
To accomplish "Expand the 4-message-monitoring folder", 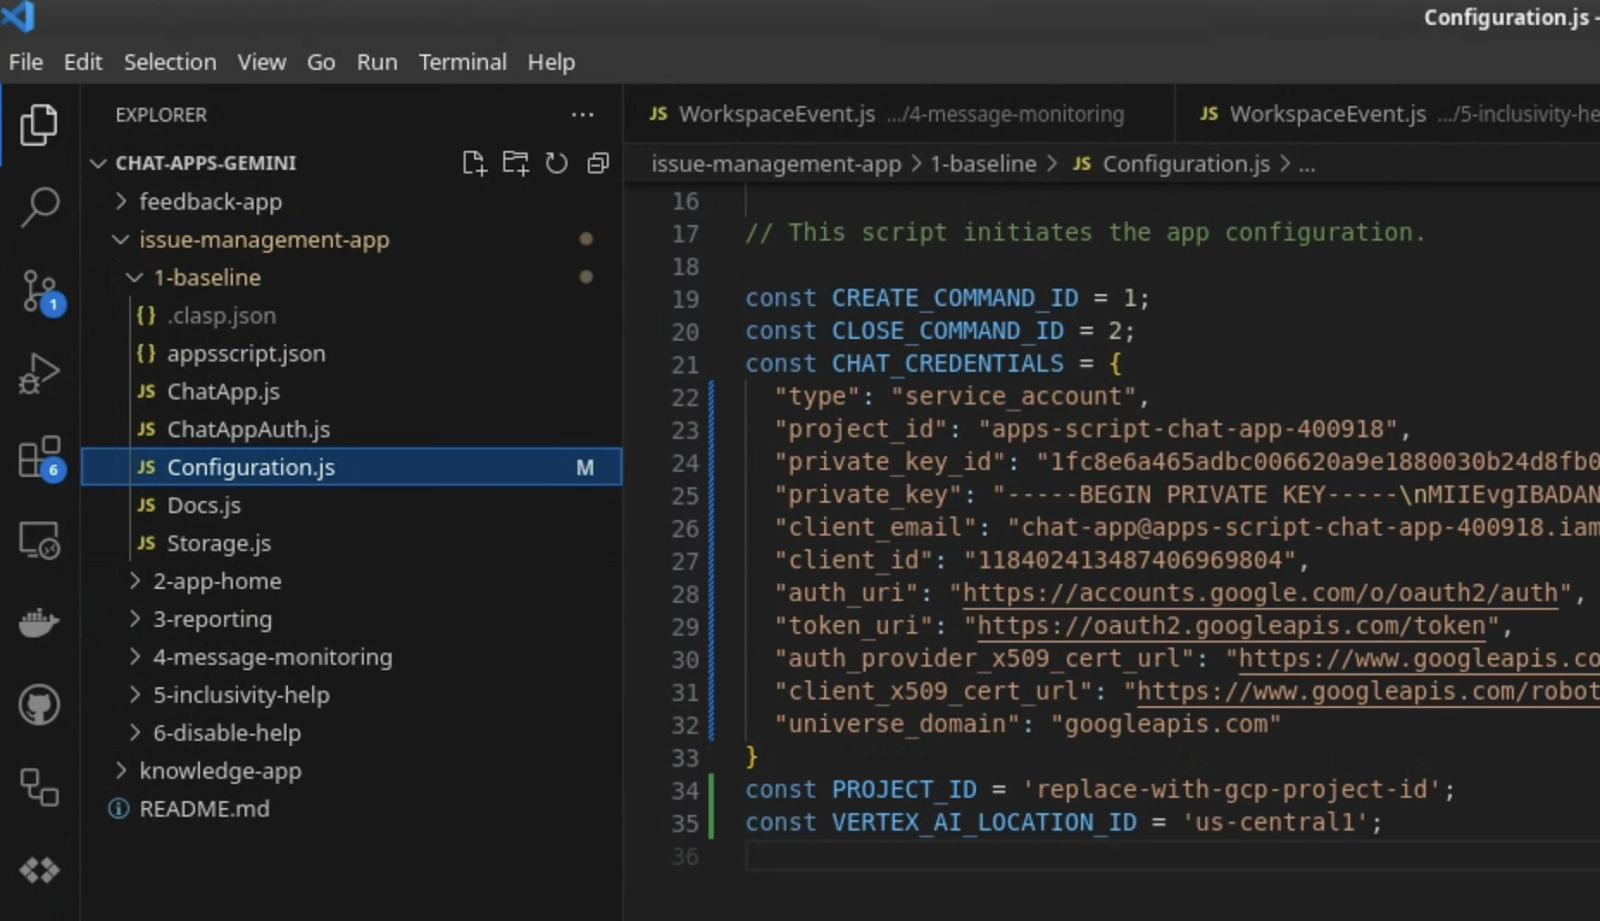I will pos(272,657).
